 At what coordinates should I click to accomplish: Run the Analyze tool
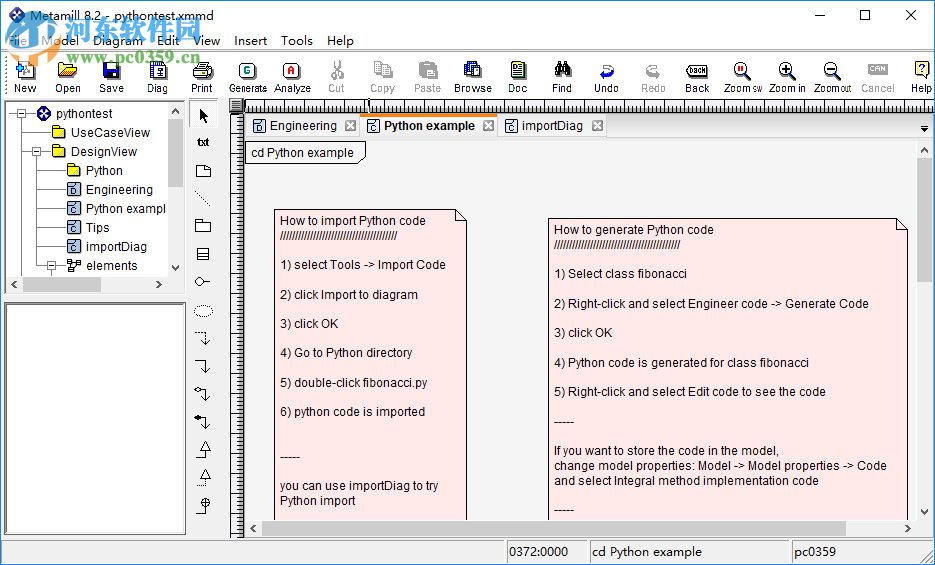[292, 77]
